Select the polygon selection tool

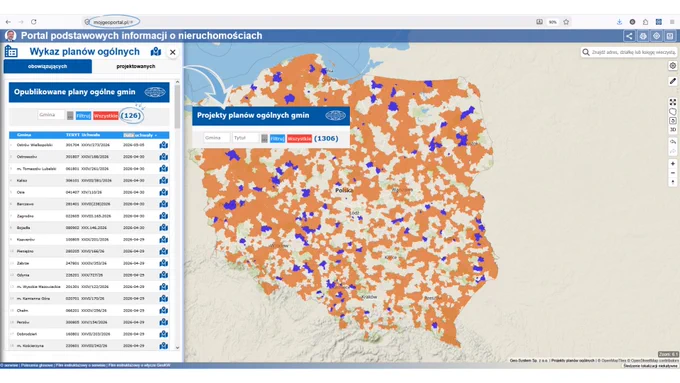(x=673, y=111)
